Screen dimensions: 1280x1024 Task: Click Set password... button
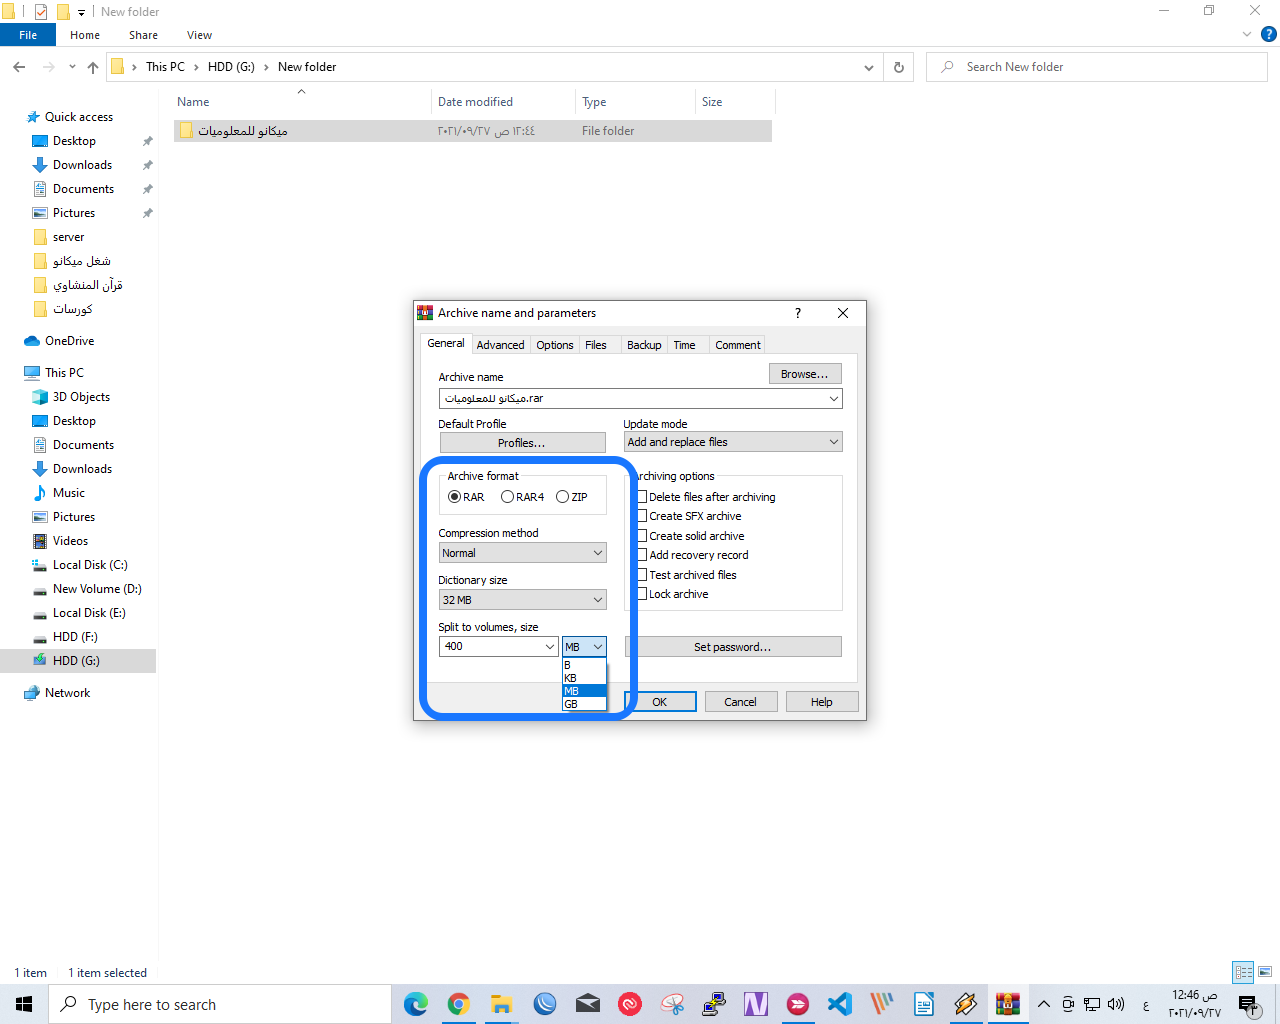[x=733, y=647]
